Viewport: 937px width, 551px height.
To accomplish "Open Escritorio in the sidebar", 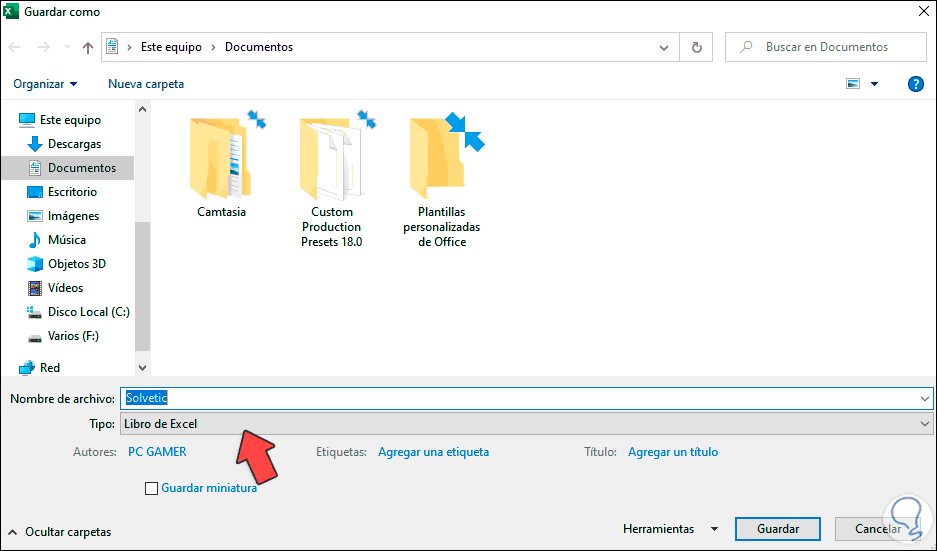I will click(x=72, y=192).
